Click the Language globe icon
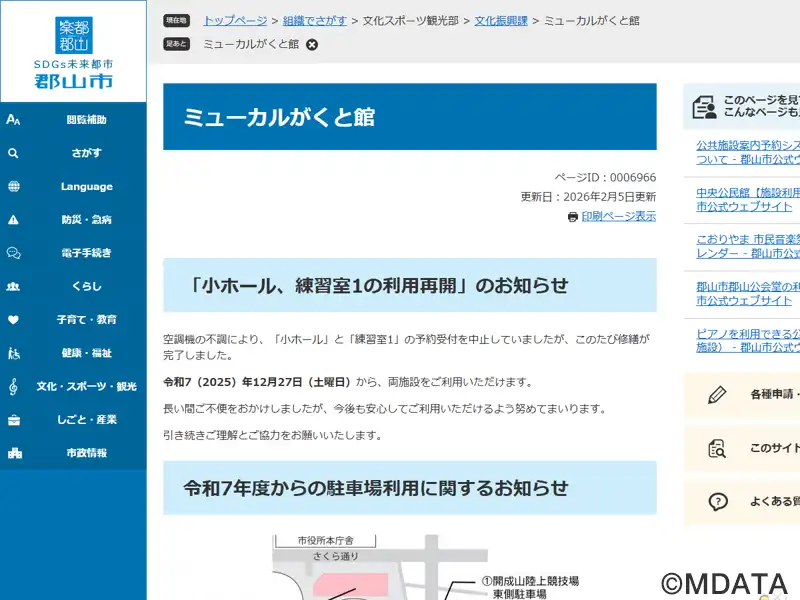This screenshot has width=800, height=600. tap(13, 186)
